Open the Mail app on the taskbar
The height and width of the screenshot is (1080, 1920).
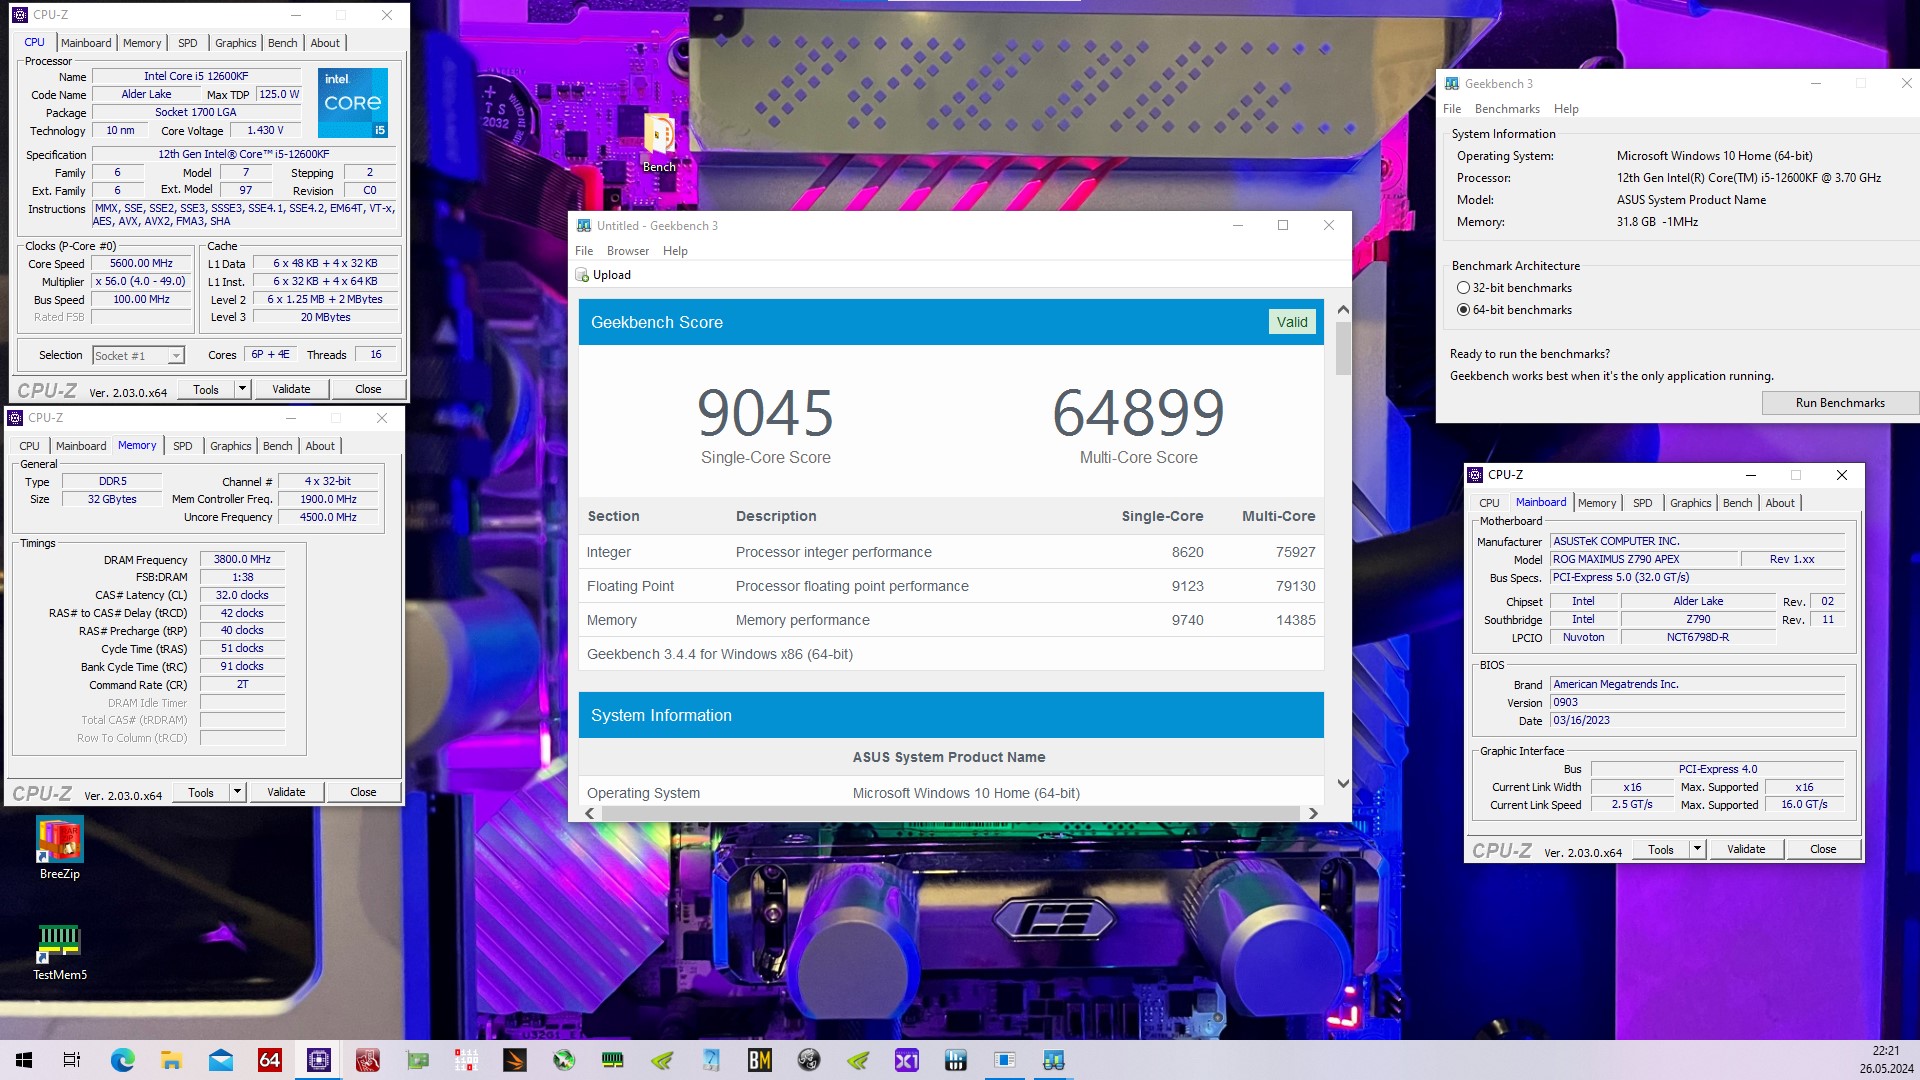(x=220, y=1060)
